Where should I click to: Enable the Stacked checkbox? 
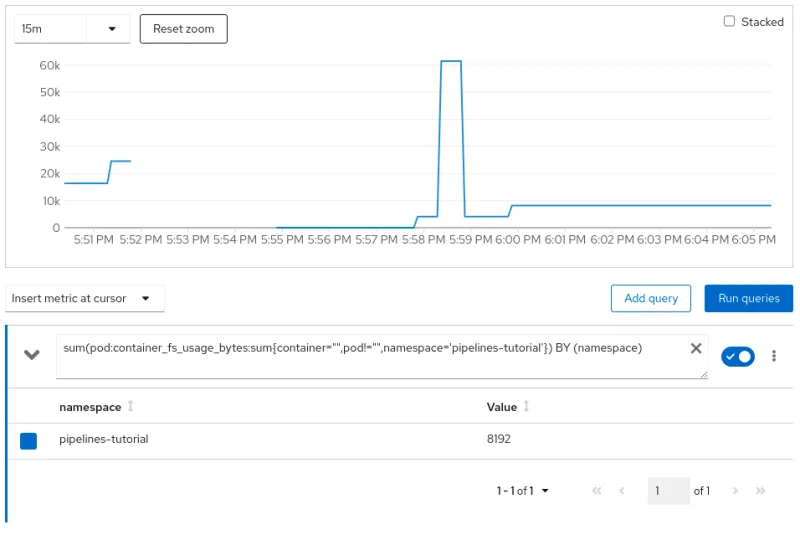[x=729, y=21]
